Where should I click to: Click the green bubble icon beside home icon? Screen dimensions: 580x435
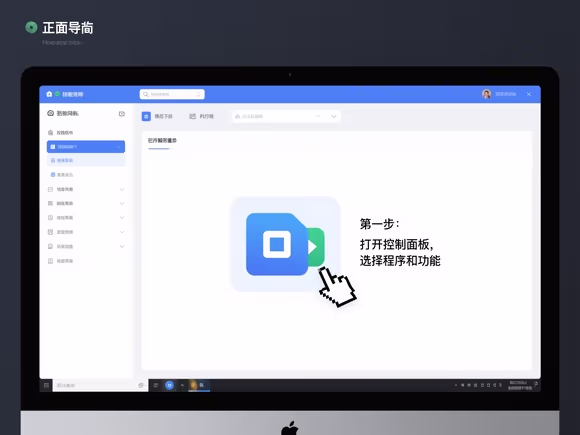point(57,94)
